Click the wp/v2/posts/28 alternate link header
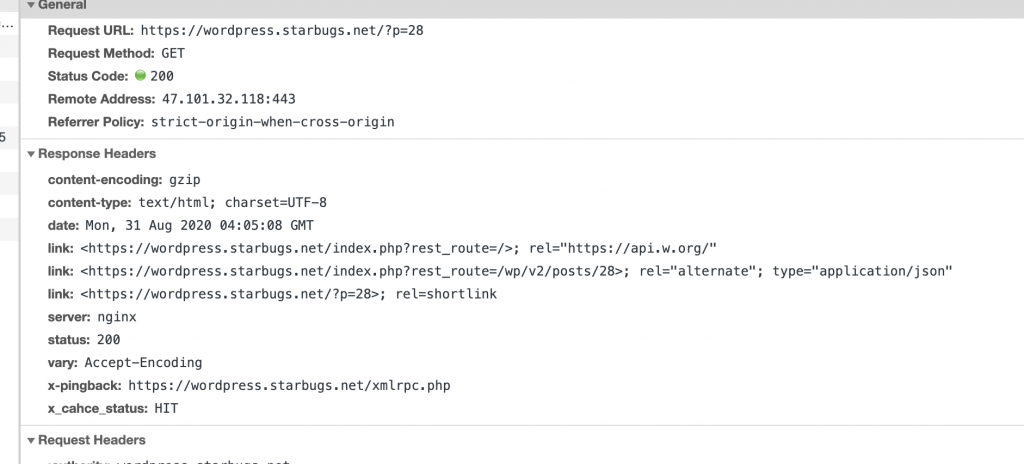This screenshot has height=464, width=1024. click(x=517, y=271)
